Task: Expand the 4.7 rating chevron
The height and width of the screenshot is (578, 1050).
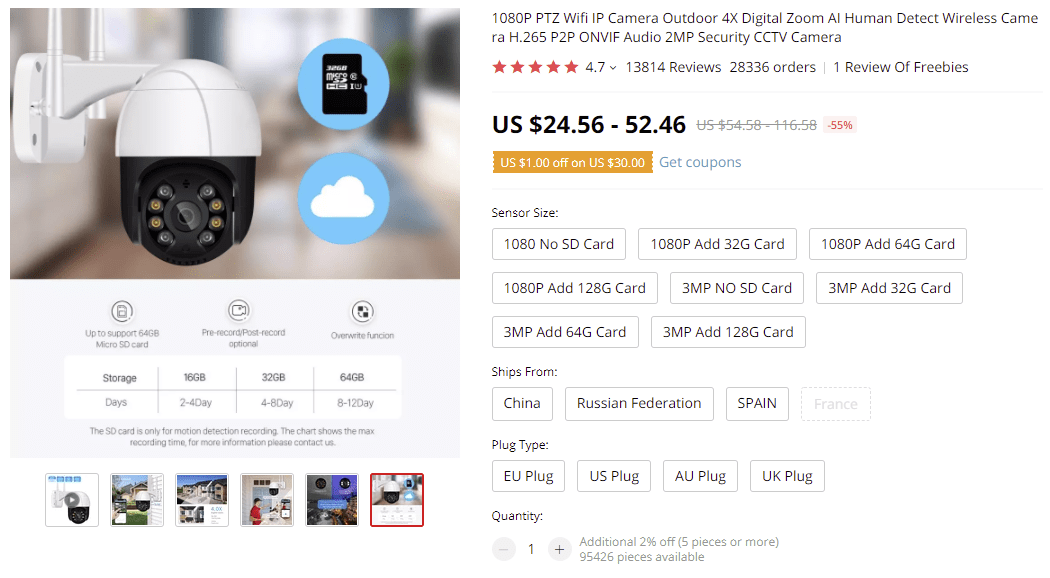Action: (x=613, y=68)
